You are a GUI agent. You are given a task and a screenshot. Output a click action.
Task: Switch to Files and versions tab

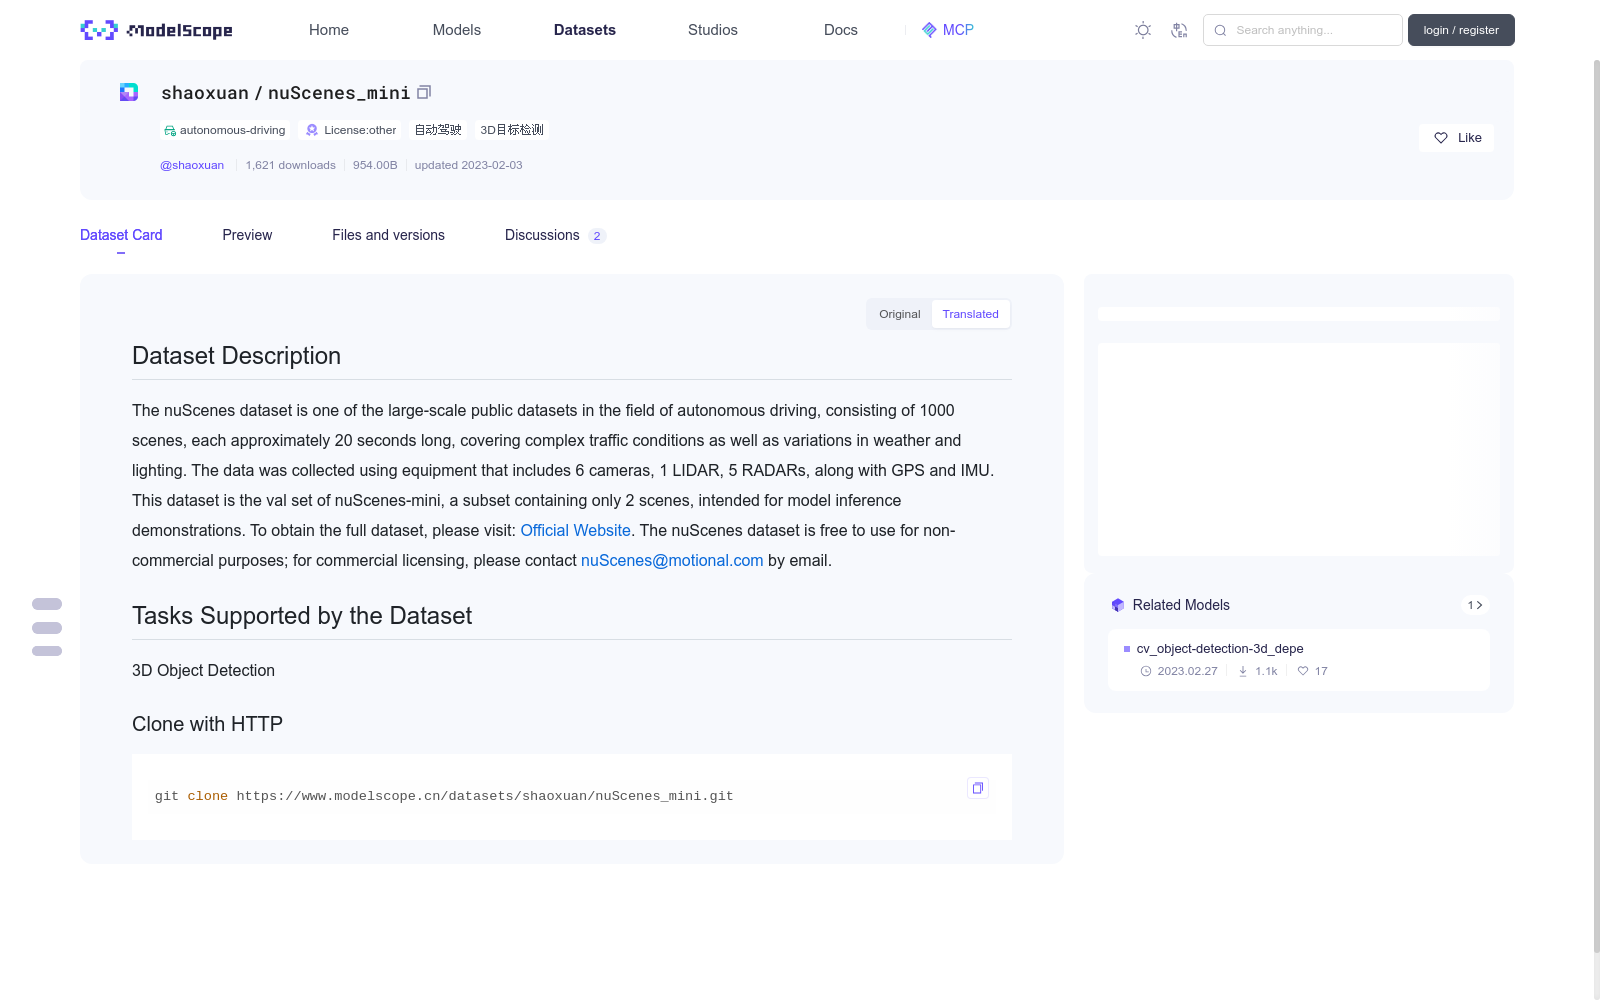click(388, 235)
